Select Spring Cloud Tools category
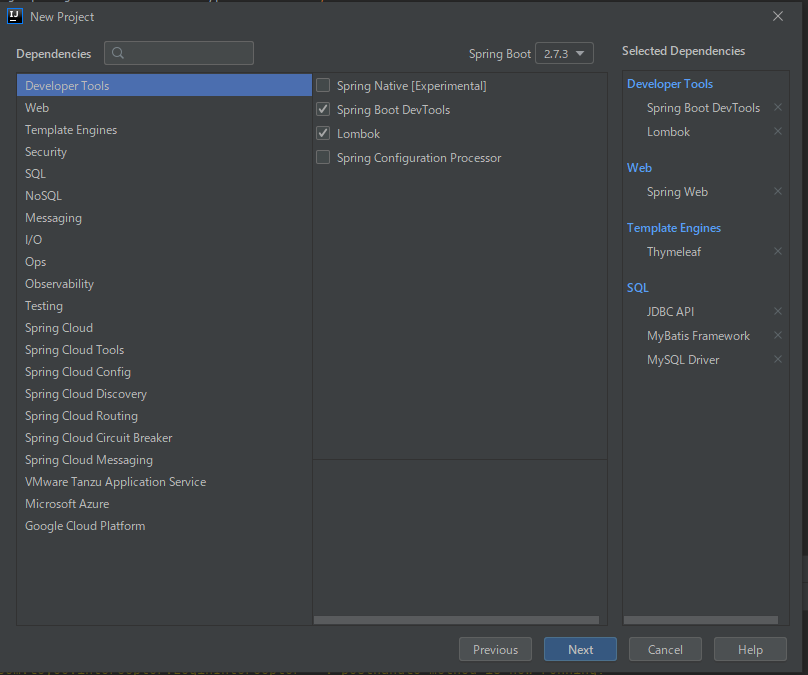This screenshot has width=808, height=675. 164,350
